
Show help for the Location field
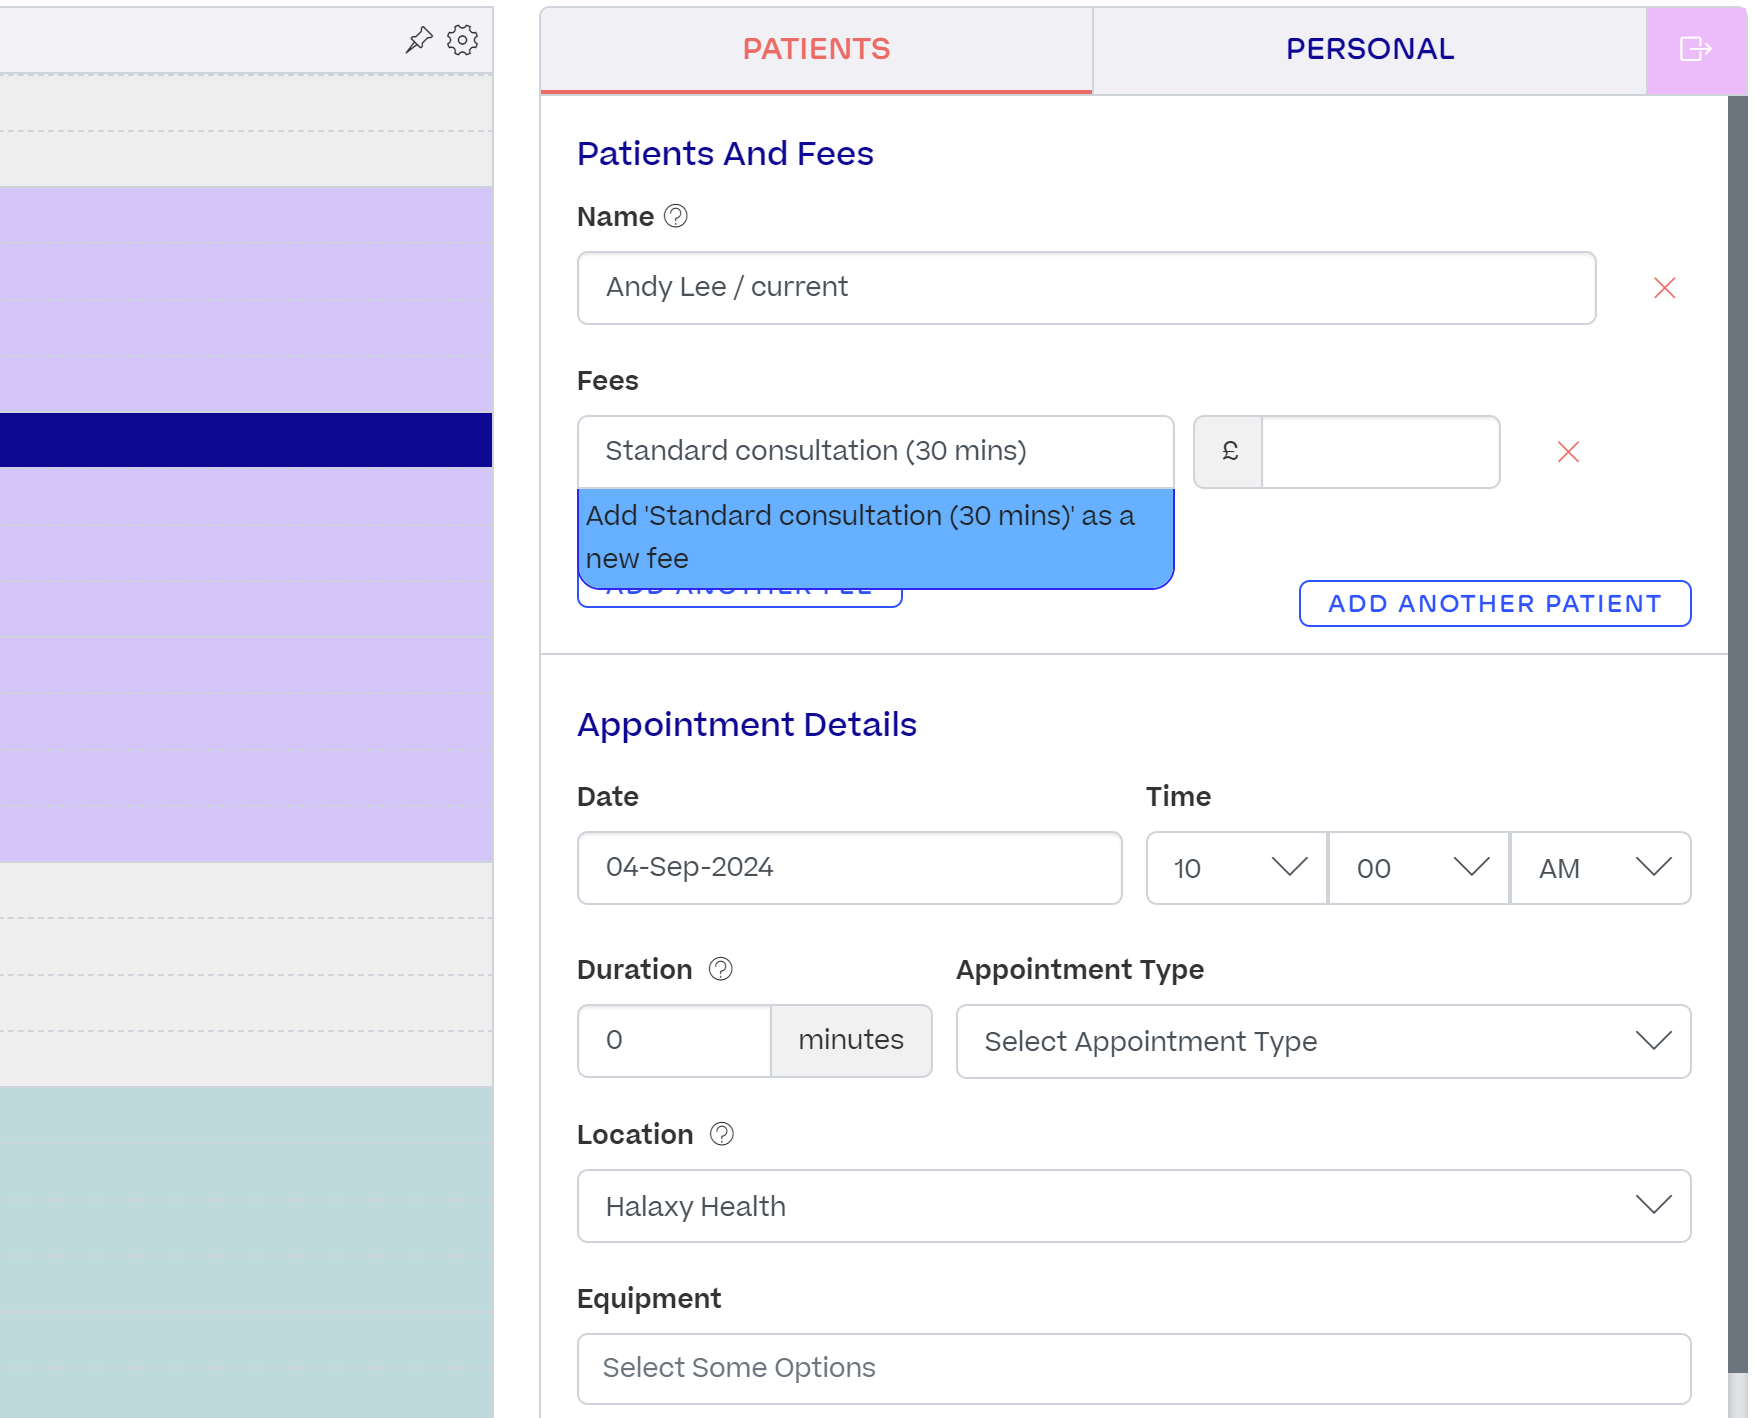(722, 1134)
